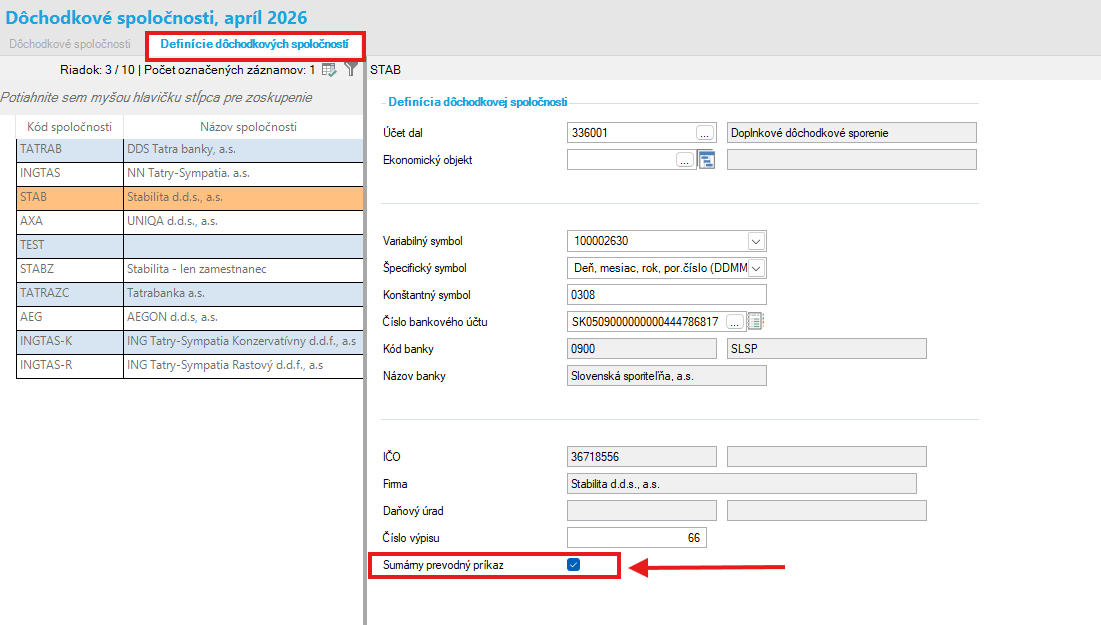The width and height of the screenshot is (1101, 625).
Task: Open grid export icon beside record count
Action: [x=329, y=70]
